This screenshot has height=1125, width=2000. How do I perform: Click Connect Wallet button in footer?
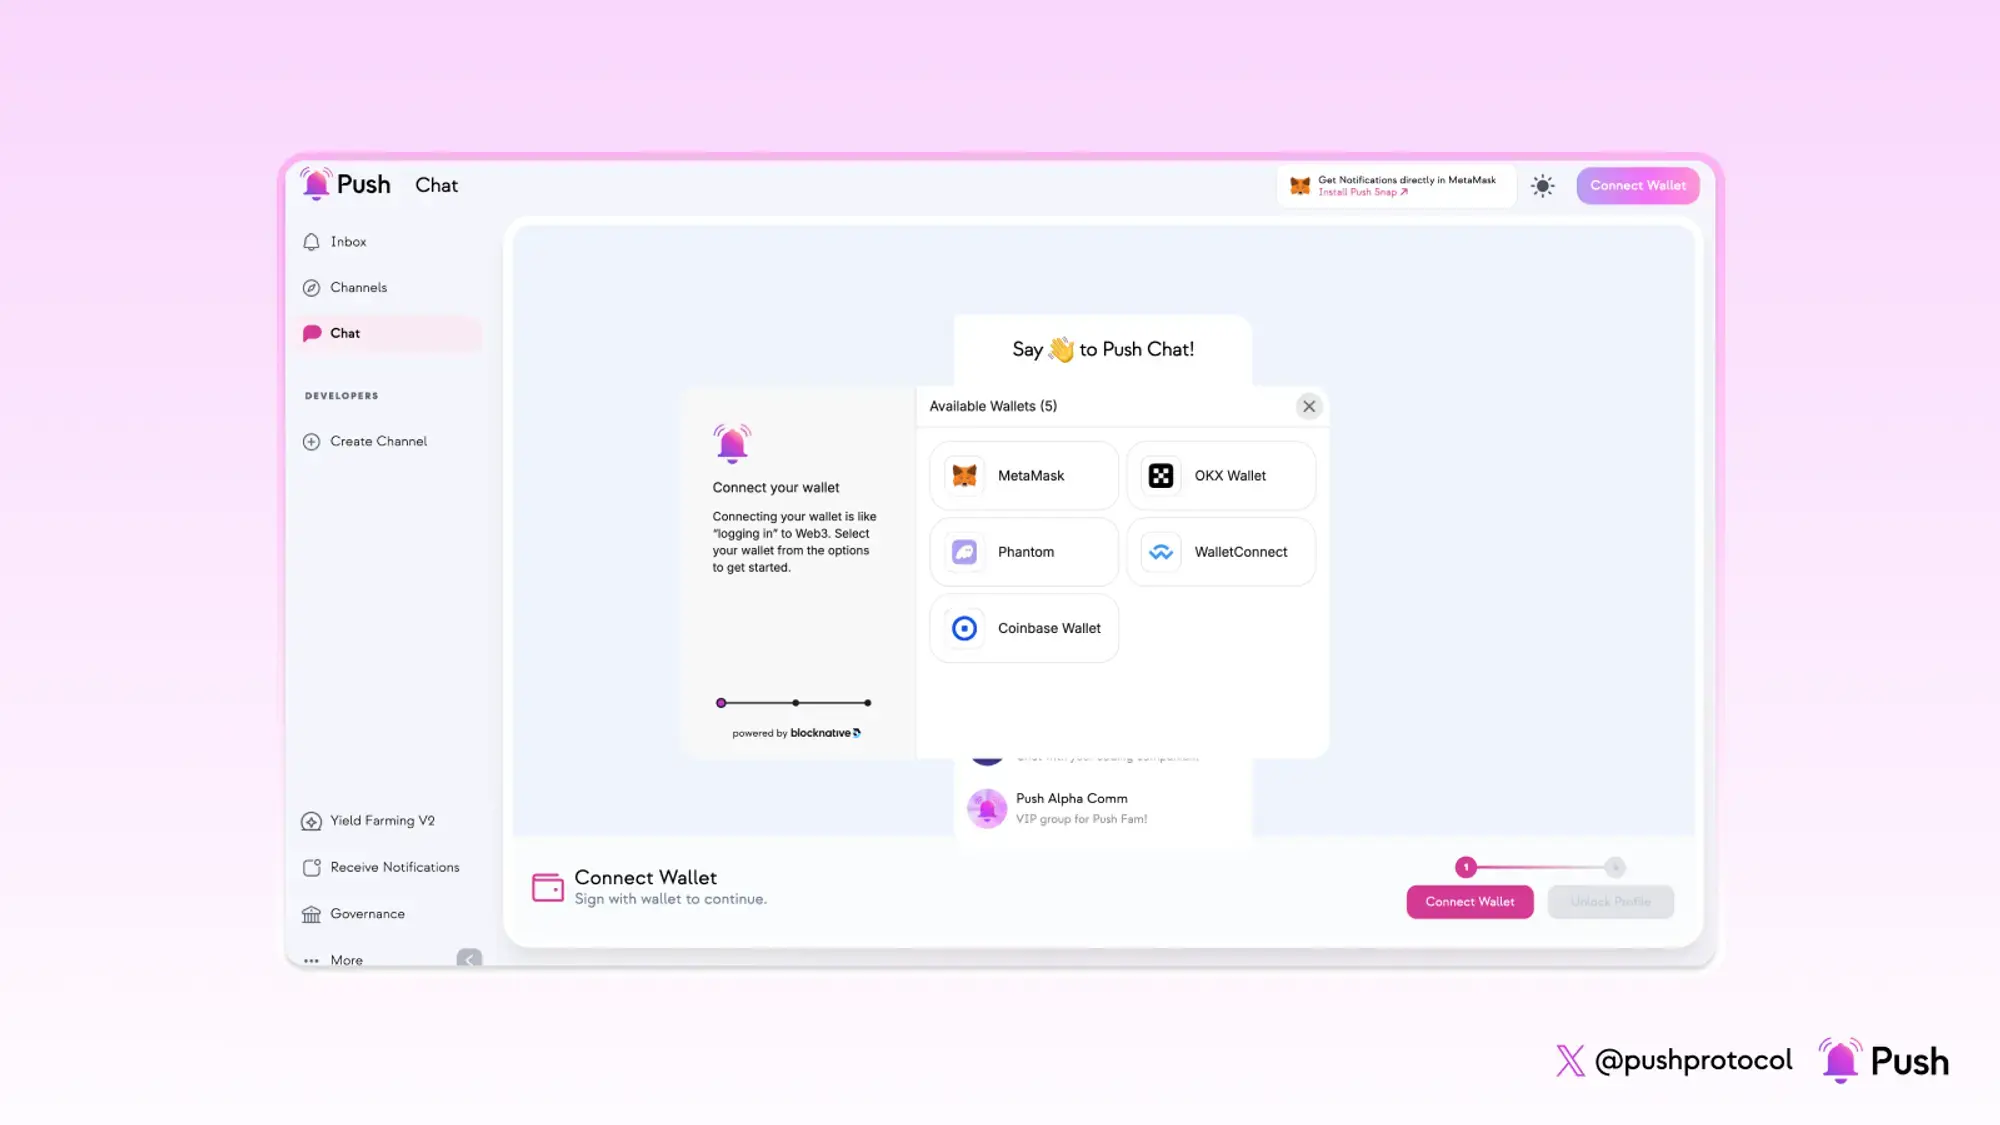tap(1470, 901)
